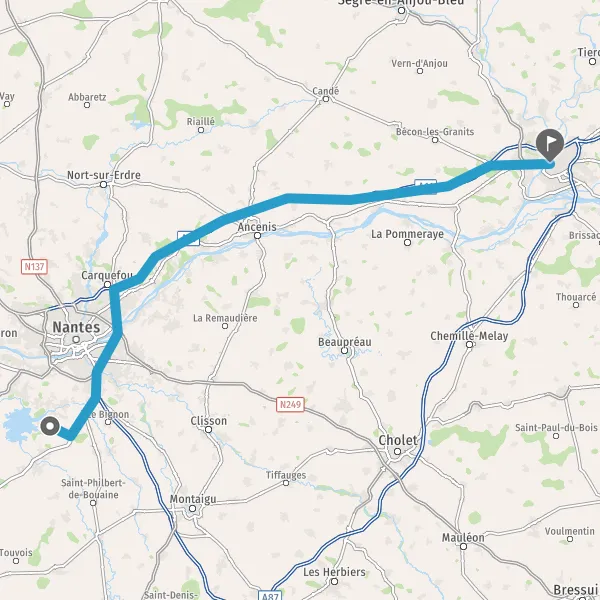The image size is (600, 600).
Task: Click the Nort-sur-Erdre town label
Action: pyautogui.click(x=104, y=175)
